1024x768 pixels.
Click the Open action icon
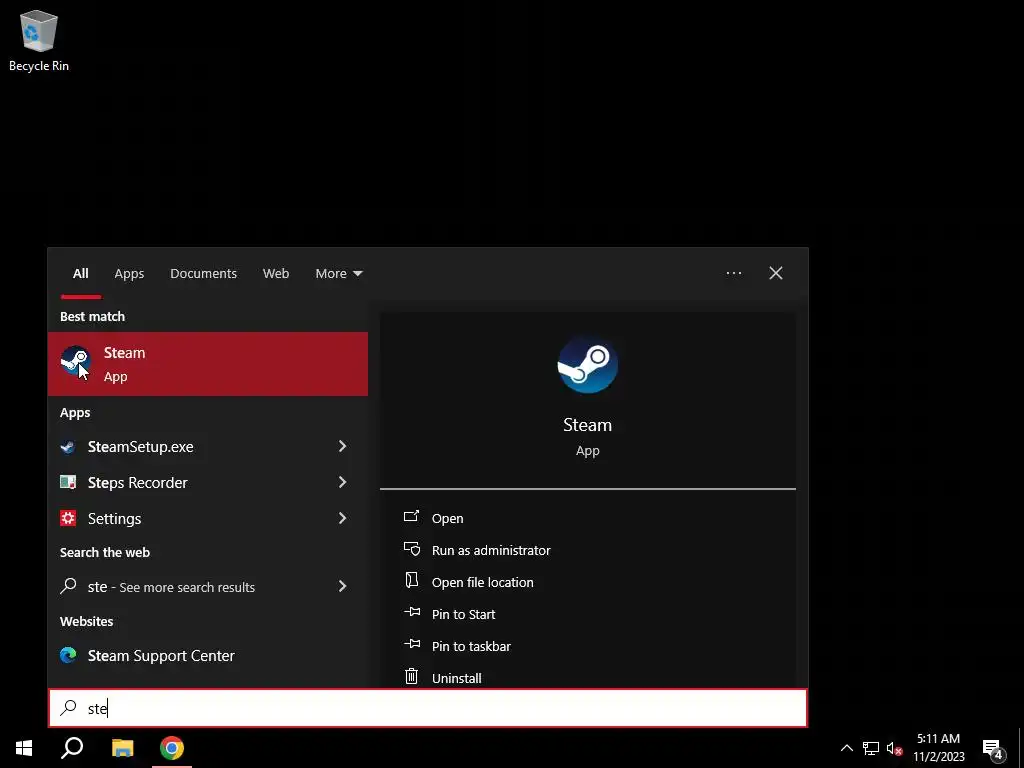[411, 517]
